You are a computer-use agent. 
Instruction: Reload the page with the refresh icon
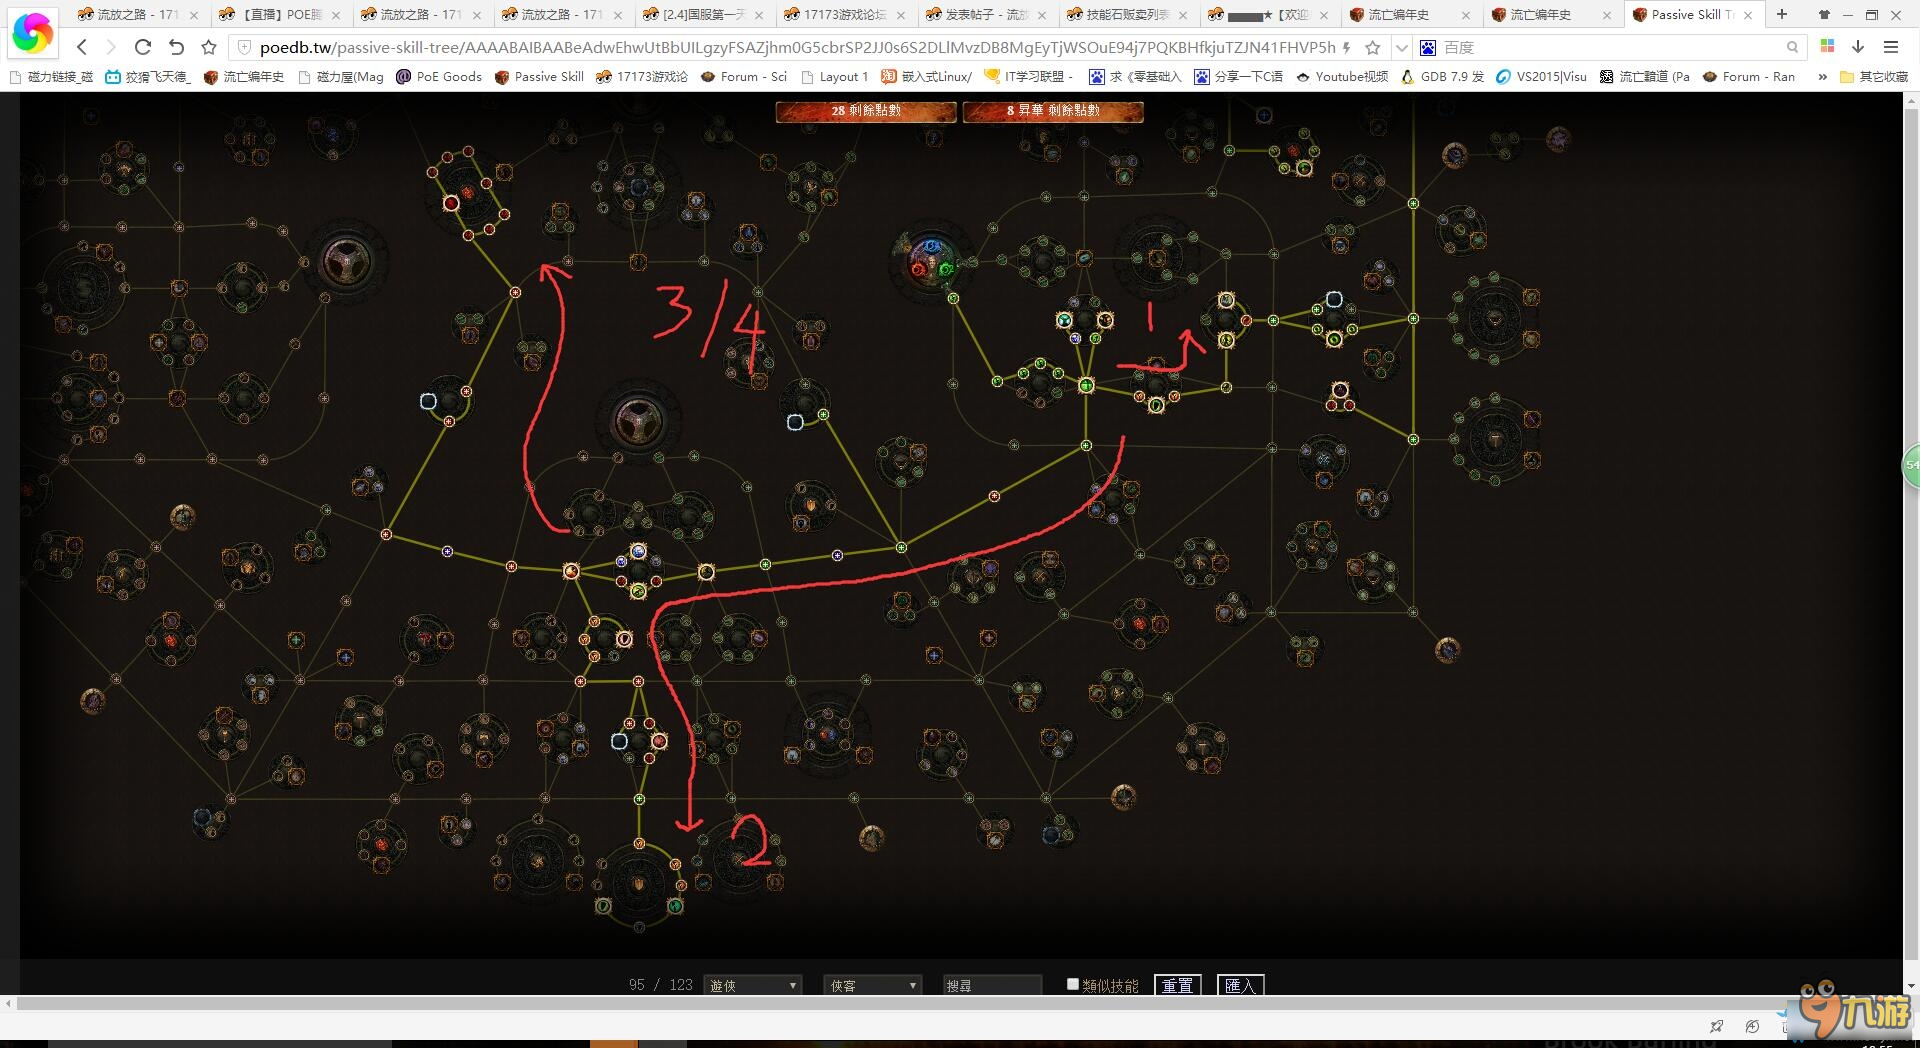[x=143, y=47]
